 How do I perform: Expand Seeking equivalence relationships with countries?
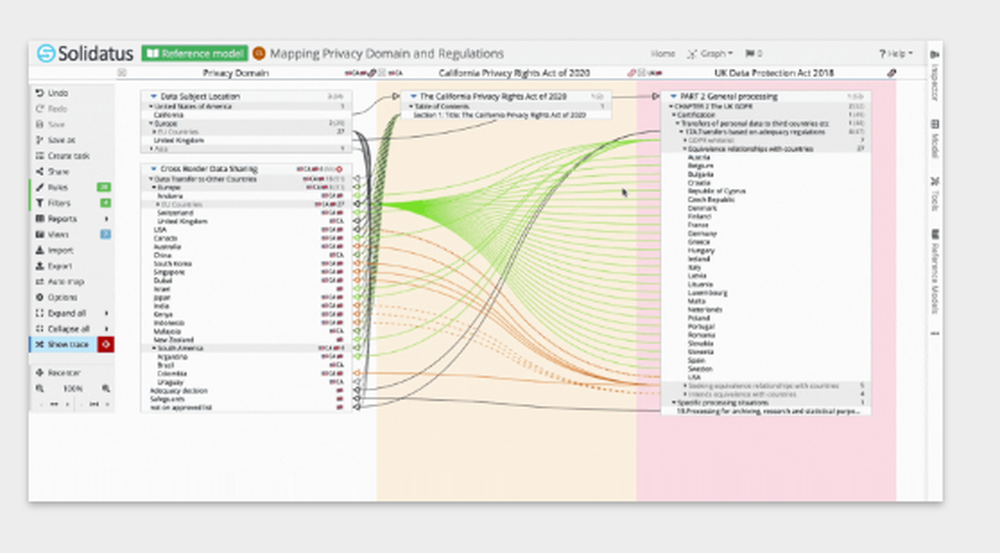(685, 386)
